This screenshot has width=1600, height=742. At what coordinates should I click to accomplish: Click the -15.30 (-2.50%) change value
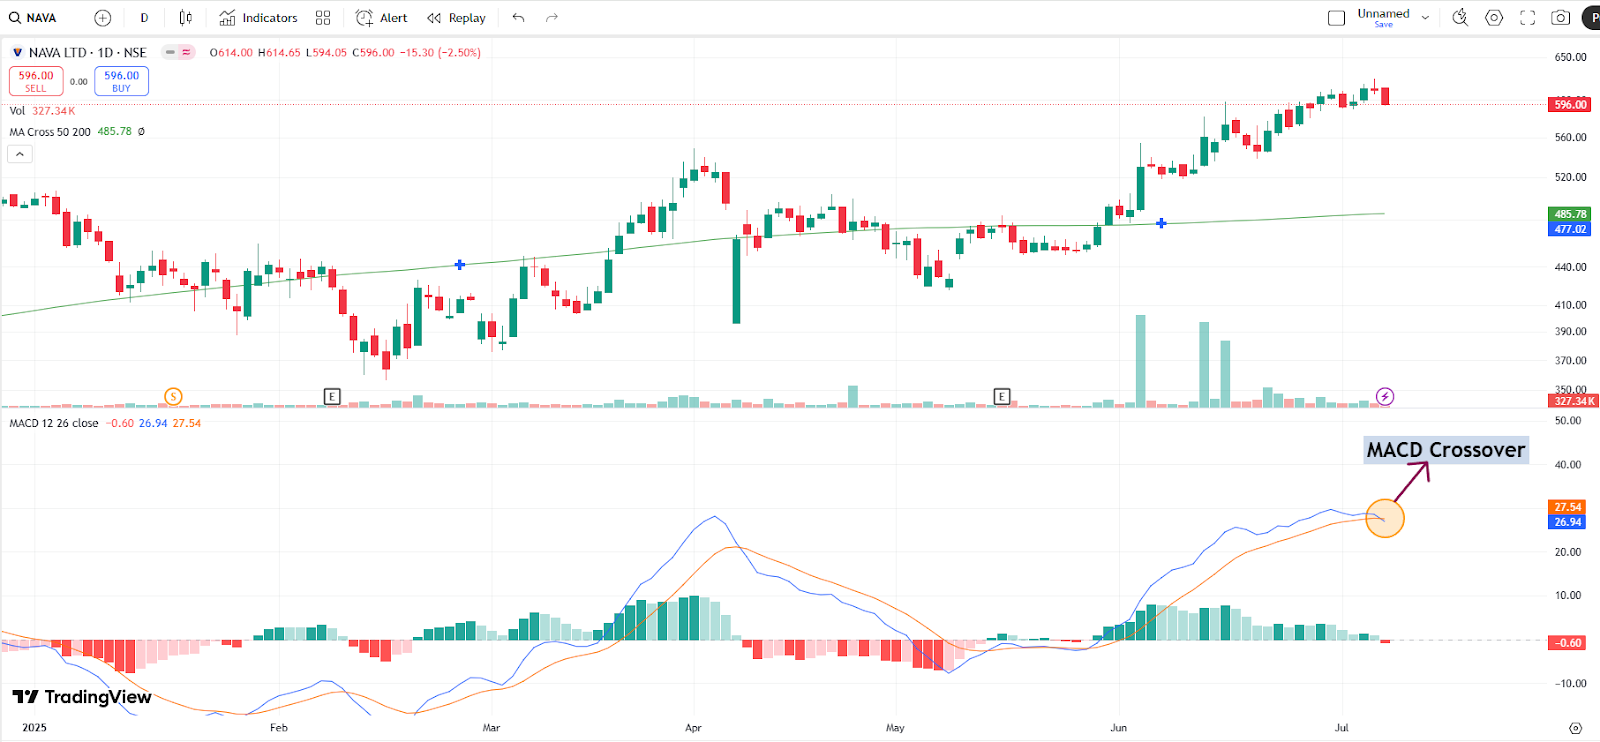[x=440, y=53]
